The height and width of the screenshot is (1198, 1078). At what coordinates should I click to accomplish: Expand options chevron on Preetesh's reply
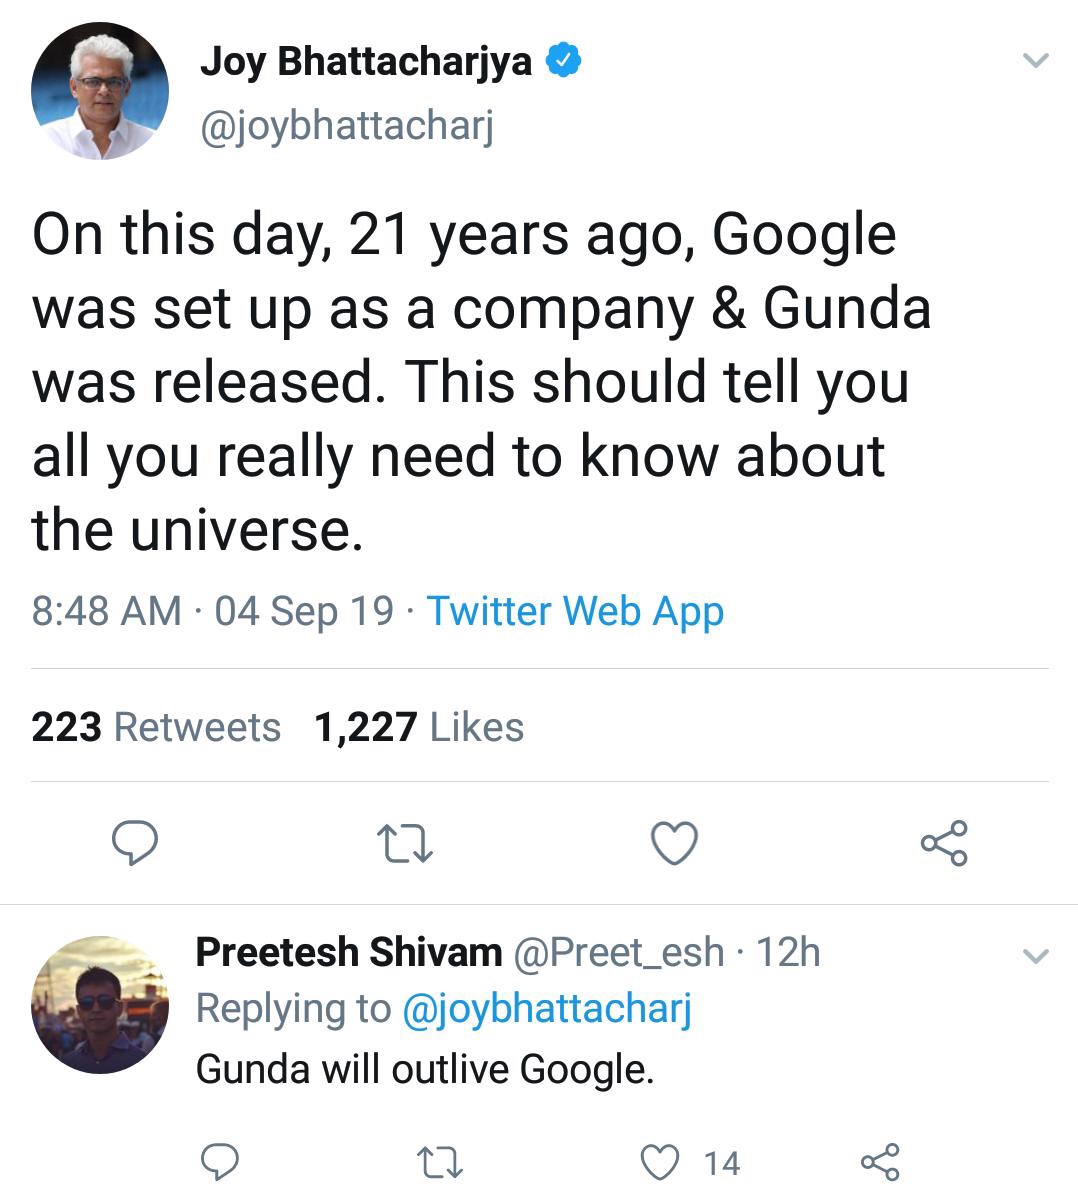[x=1036, y=956]
